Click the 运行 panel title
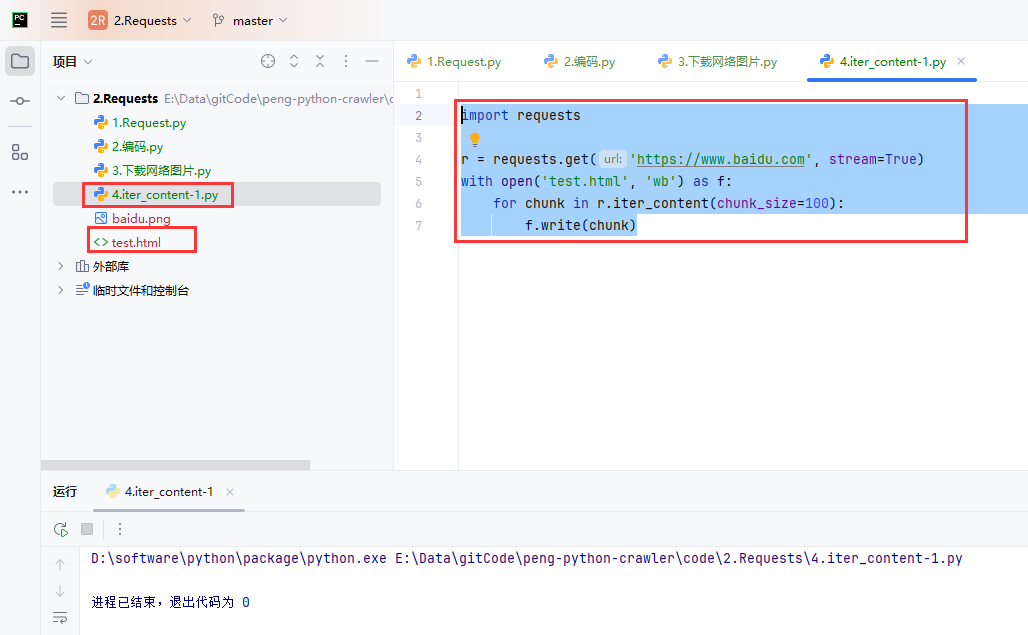The image size is (1028, 635). tap(65, 491)
